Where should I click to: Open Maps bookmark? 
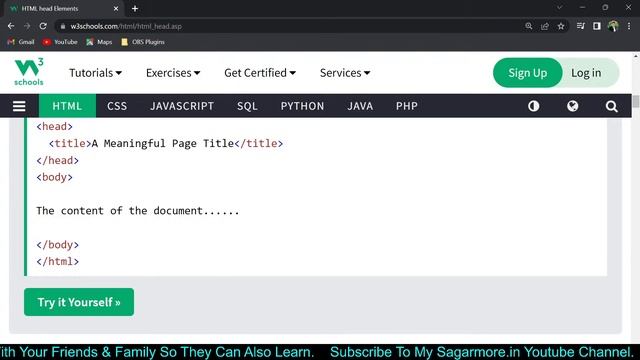99,42
